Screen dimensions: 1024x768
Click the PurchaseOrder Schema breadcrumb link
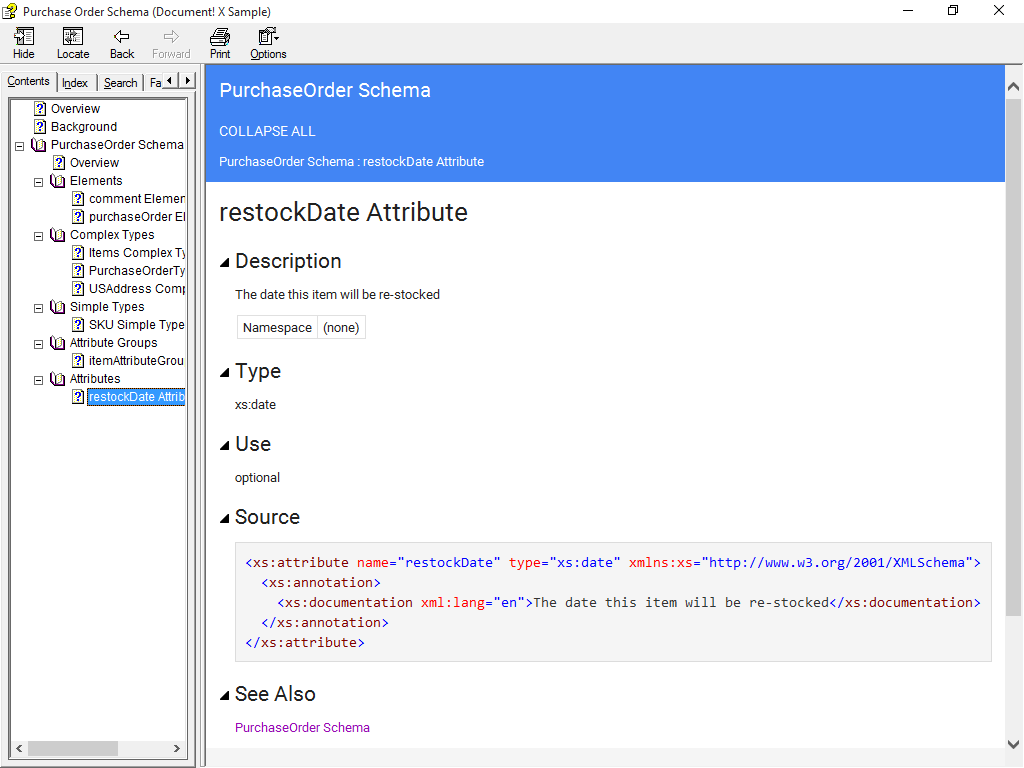(x=286, y=161)
